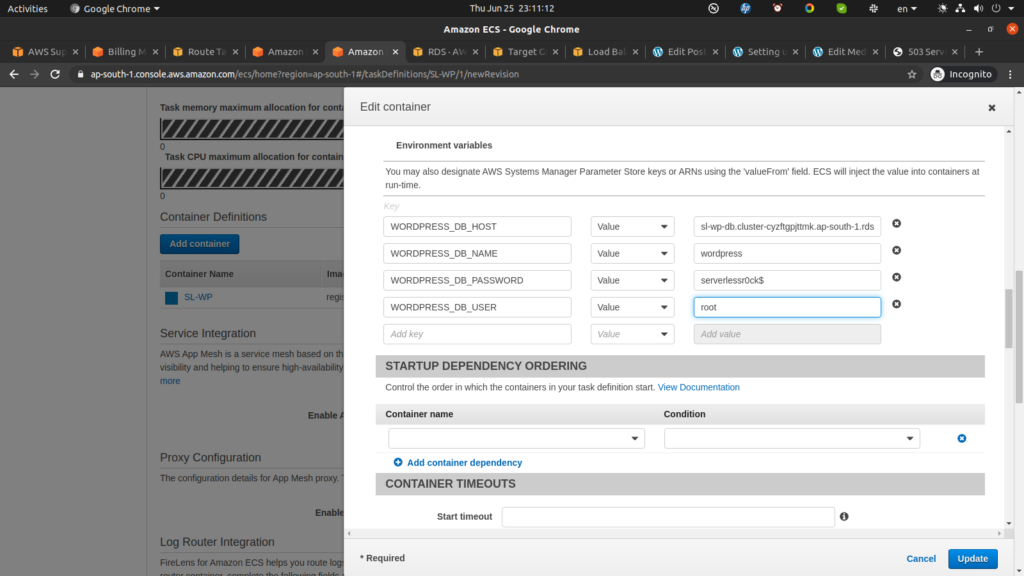Image resolution: width=1024 pixels, height=576 pixels.
Task: Open the en language selector
Action: coord(906,8)
